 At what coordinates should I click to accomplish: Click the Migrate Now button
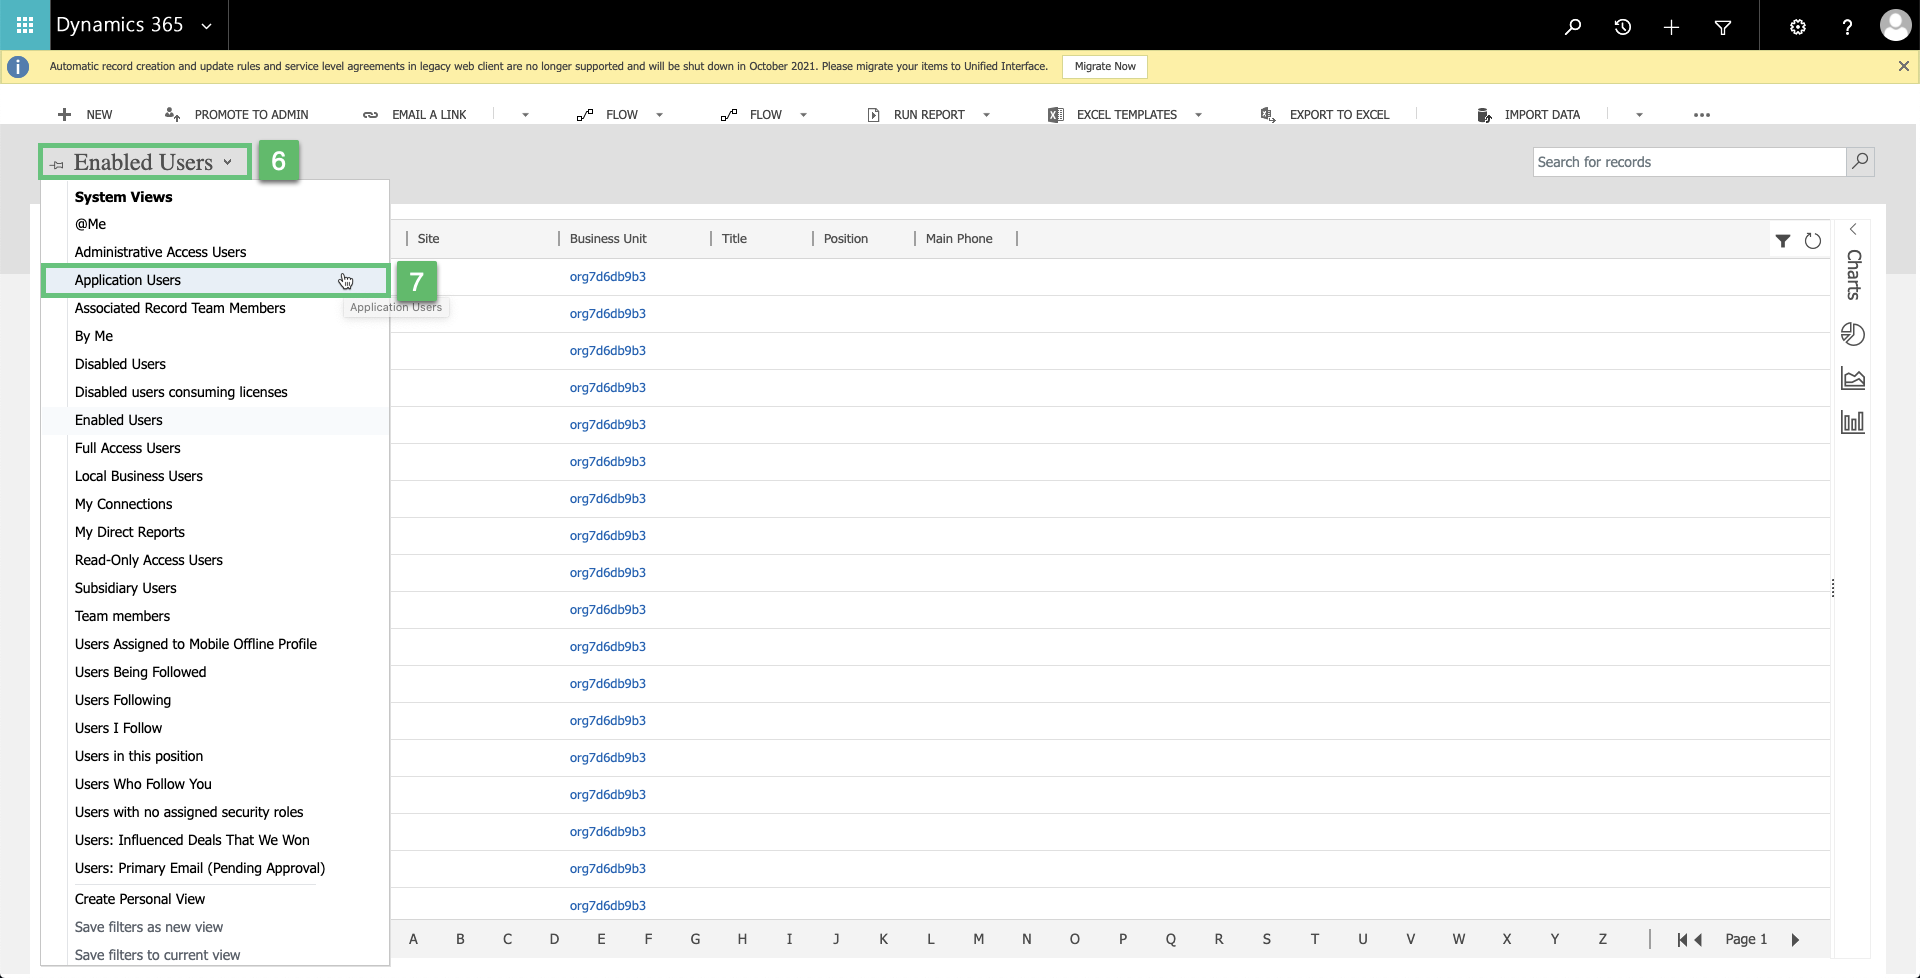[x=1105, y=66]
